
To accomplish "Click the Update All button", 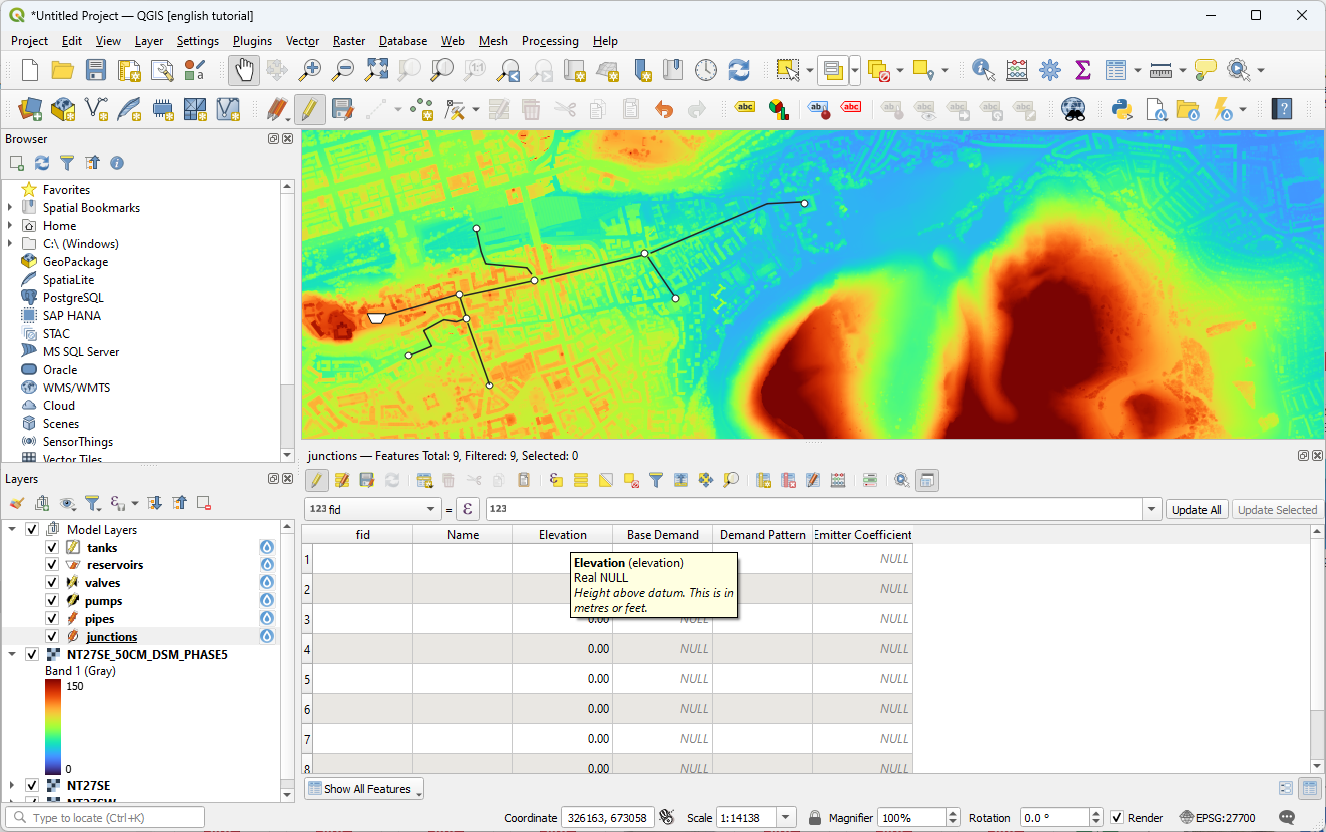I will (x=1196, y=510).
